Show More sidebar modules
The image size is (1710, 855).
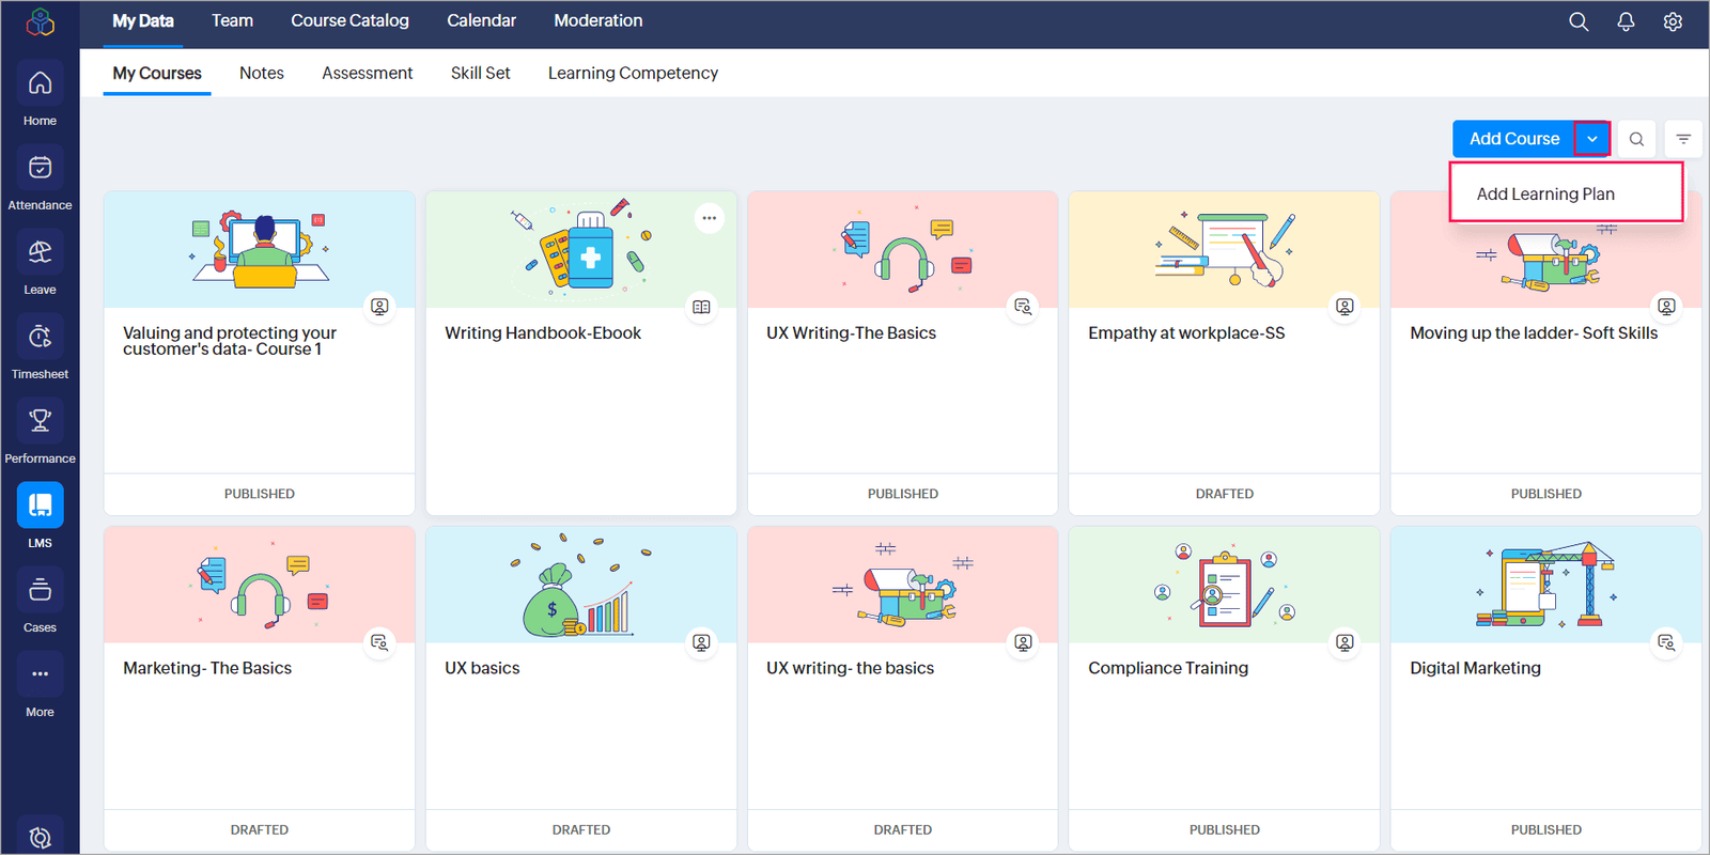pyautogui.click(x=40, y=686)
